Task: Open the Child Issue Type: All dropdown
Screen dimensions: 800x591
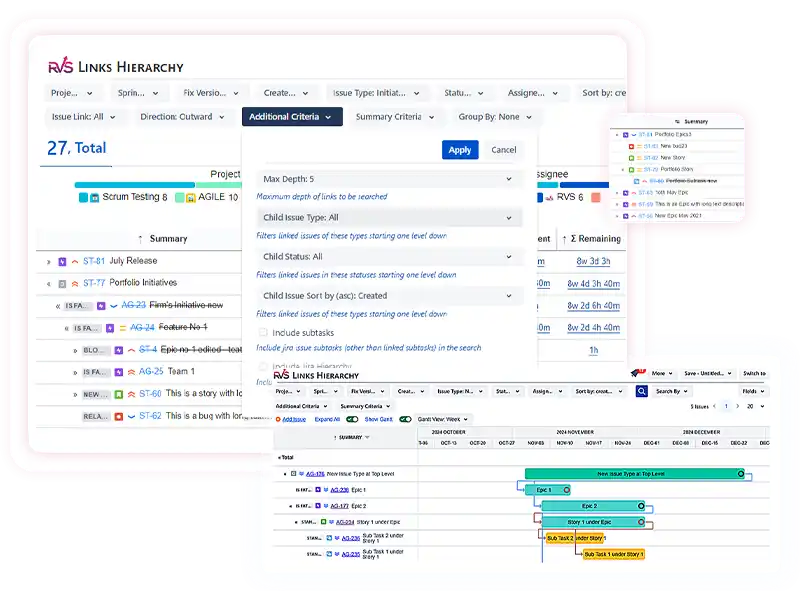Action: pyautogui.click(x=390, y=218)
